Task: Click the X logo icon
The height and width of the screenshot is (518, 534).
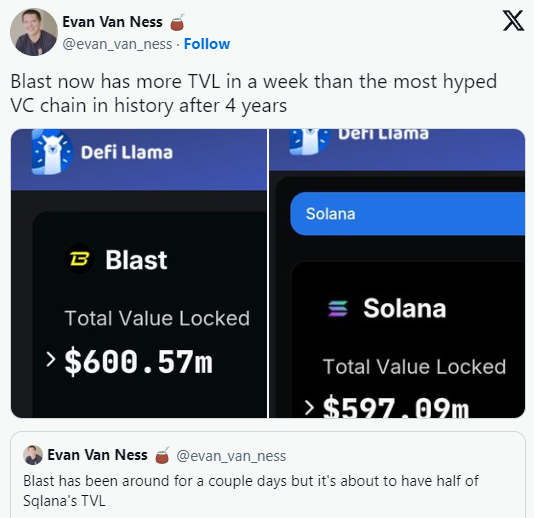Action: [x=513, y=21]
